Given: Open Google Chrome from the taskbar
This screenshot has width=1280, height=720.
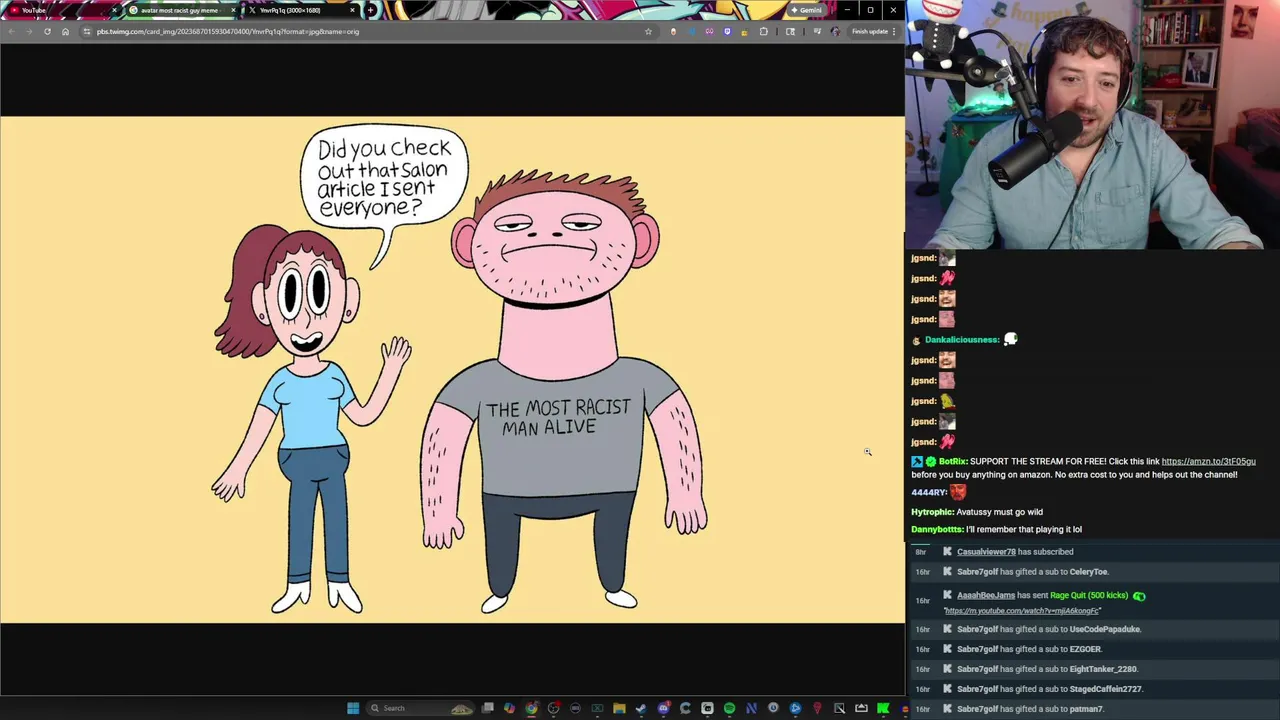Looking at the screenshot, I should [x=531, y=708].
